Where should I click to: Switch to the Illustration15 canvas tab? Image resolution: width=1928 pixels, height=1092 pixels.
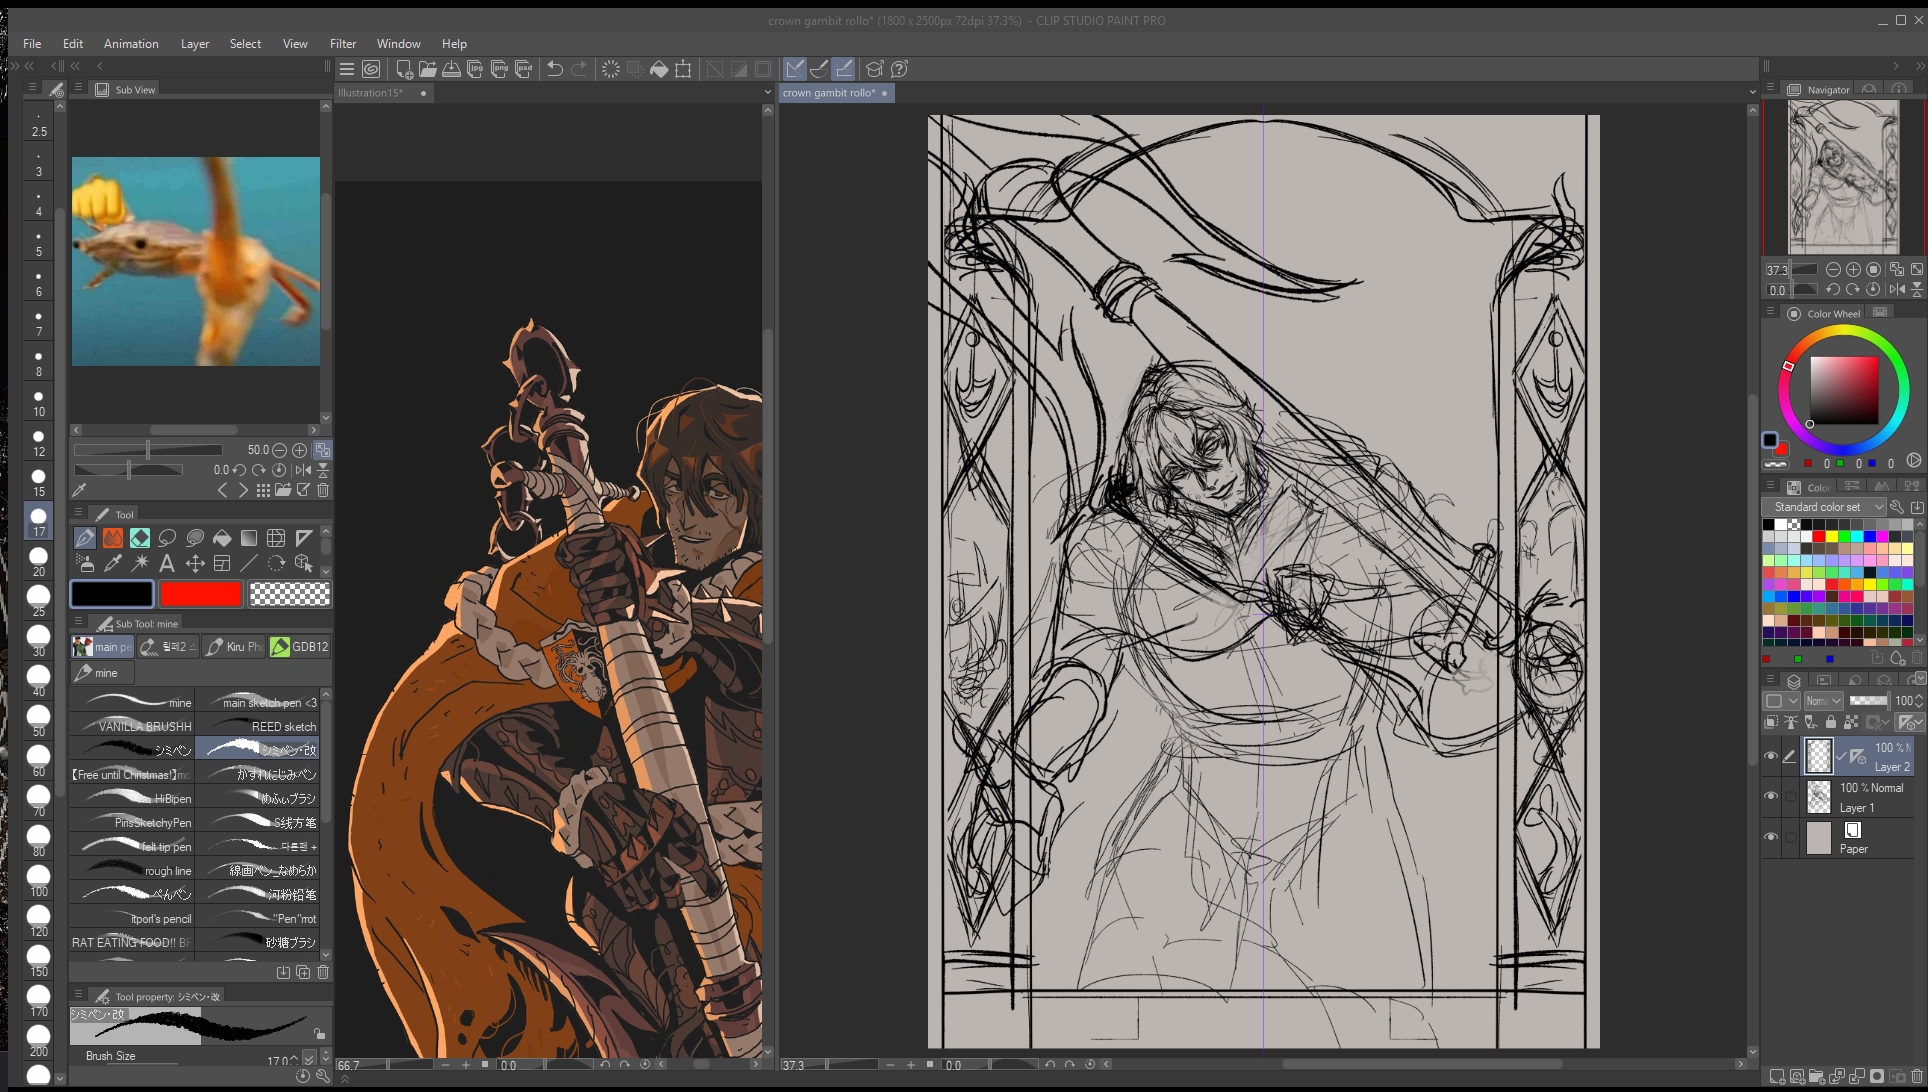pos(370,93)
